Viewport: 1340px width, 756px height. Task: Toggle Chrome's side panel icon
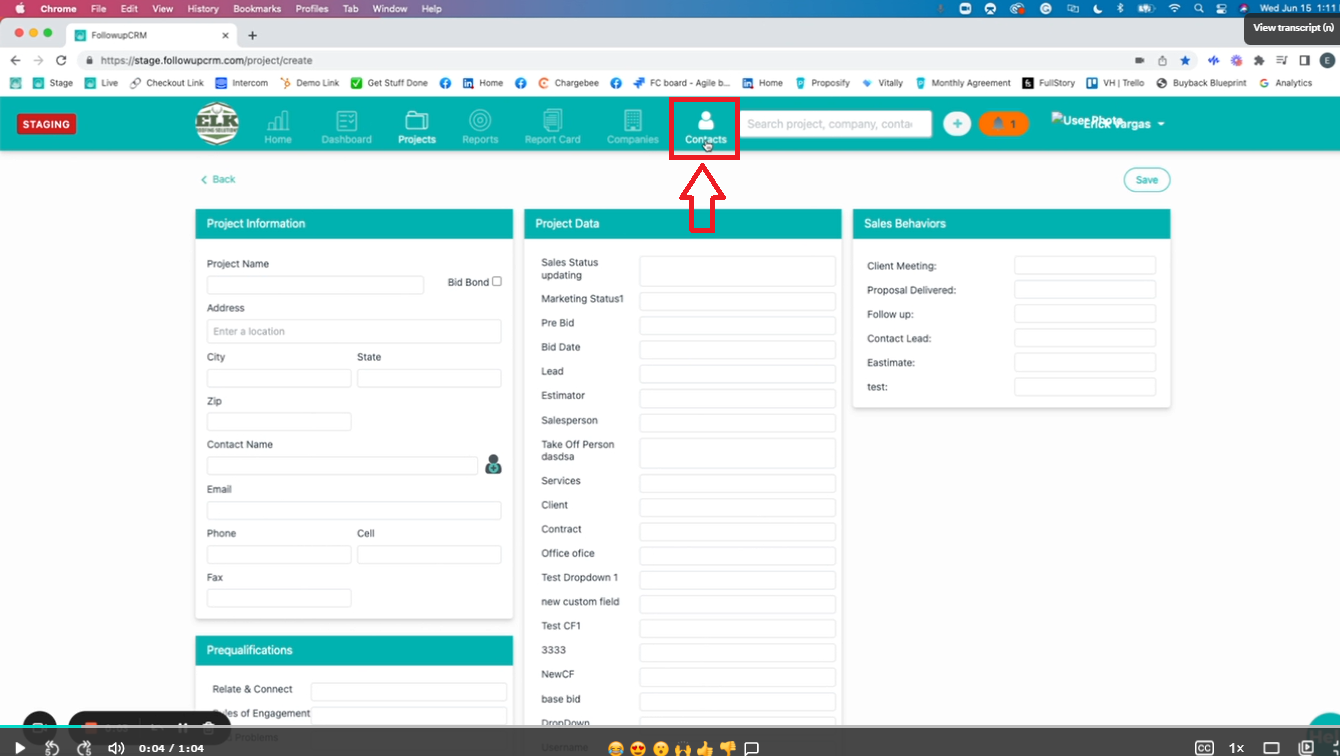pos(1304,60)
